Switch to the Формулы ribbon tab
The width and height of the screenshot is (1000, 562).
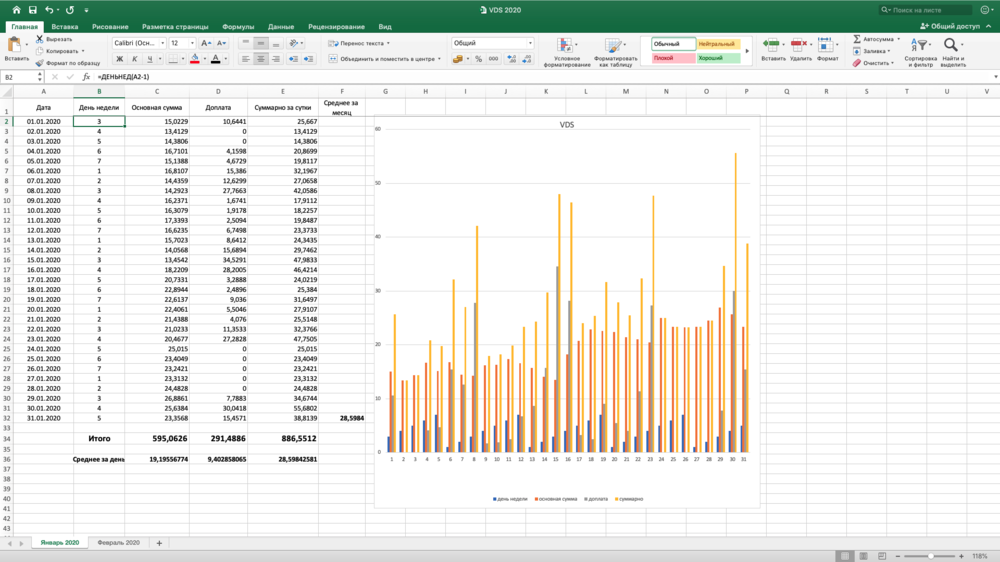[x=238, y=27]
